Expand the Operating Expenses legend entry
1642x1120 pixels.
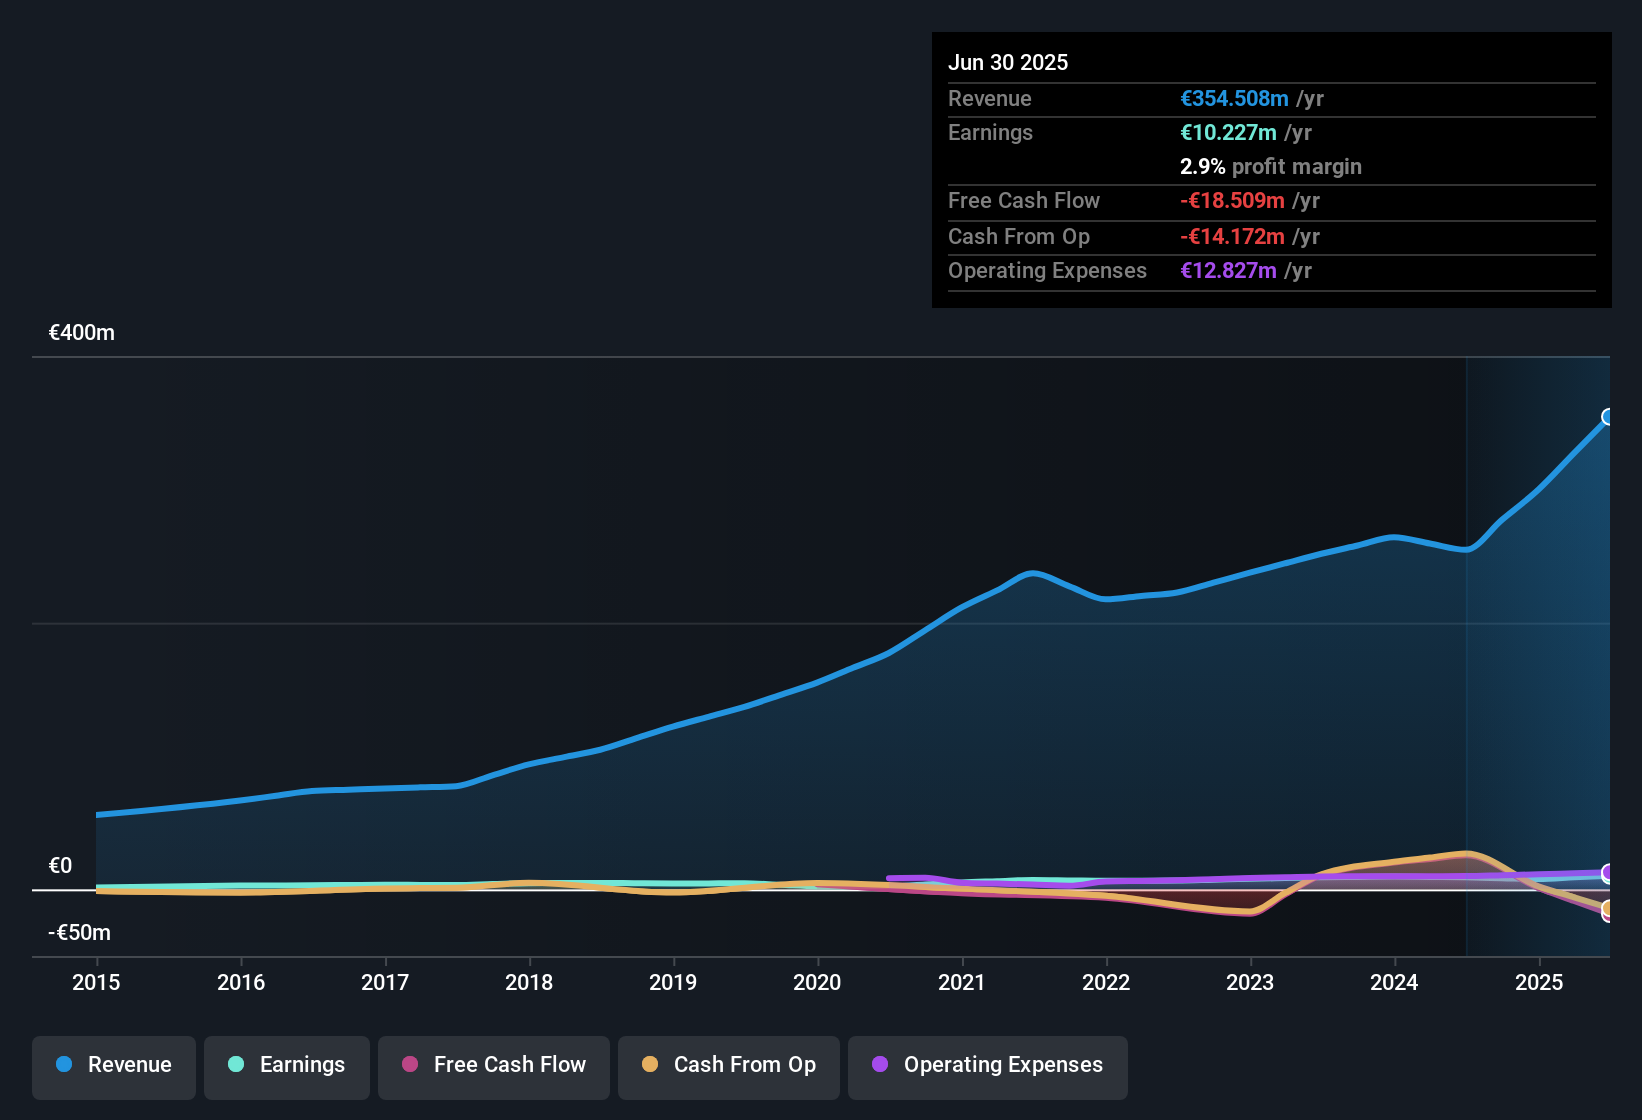point(988,1066)
